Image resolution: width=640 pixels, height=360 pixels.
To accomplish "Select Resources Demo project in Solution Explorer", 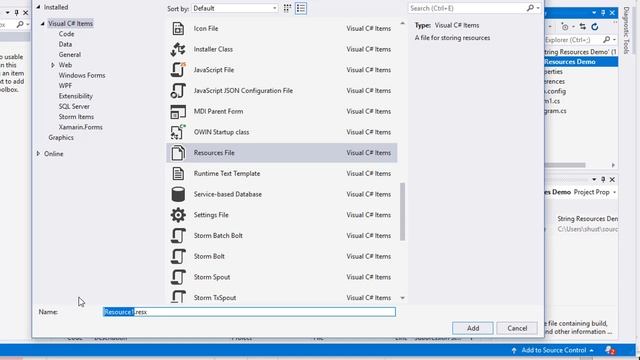I will [581, 62].
